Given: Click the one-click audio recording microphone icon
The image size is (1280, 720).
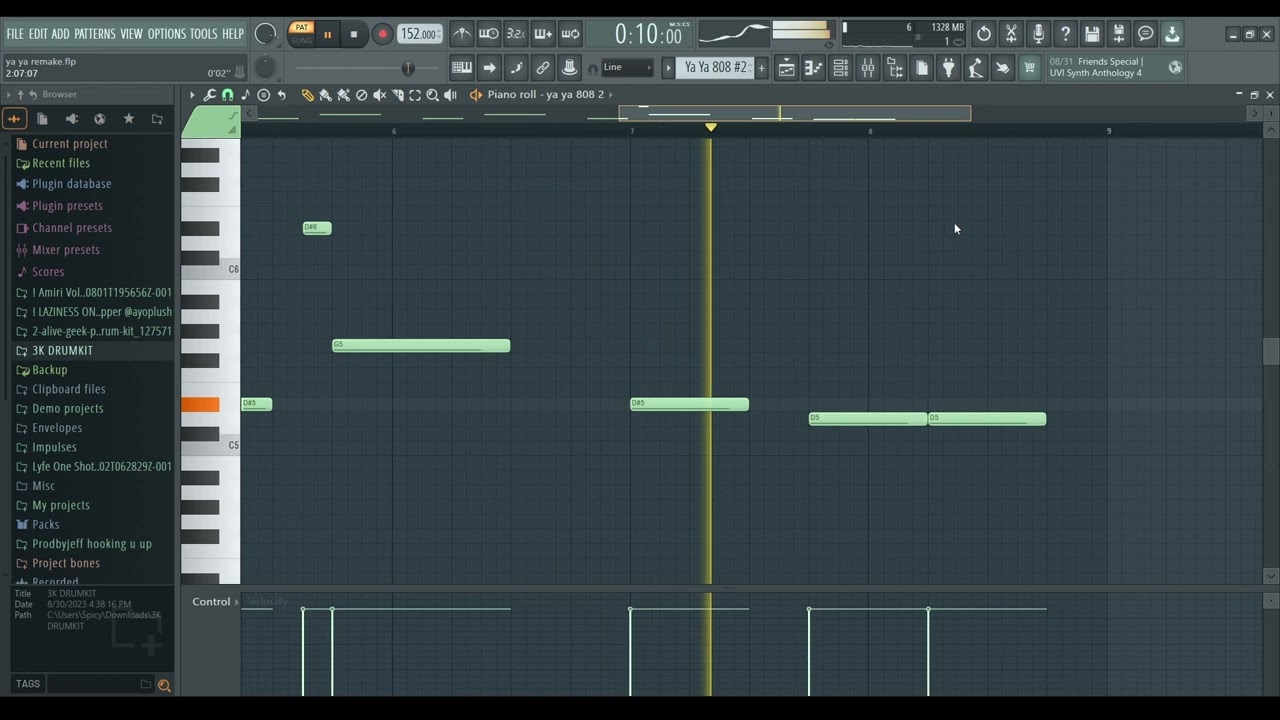Looking at the screenshot, I should pos(1038,34).
